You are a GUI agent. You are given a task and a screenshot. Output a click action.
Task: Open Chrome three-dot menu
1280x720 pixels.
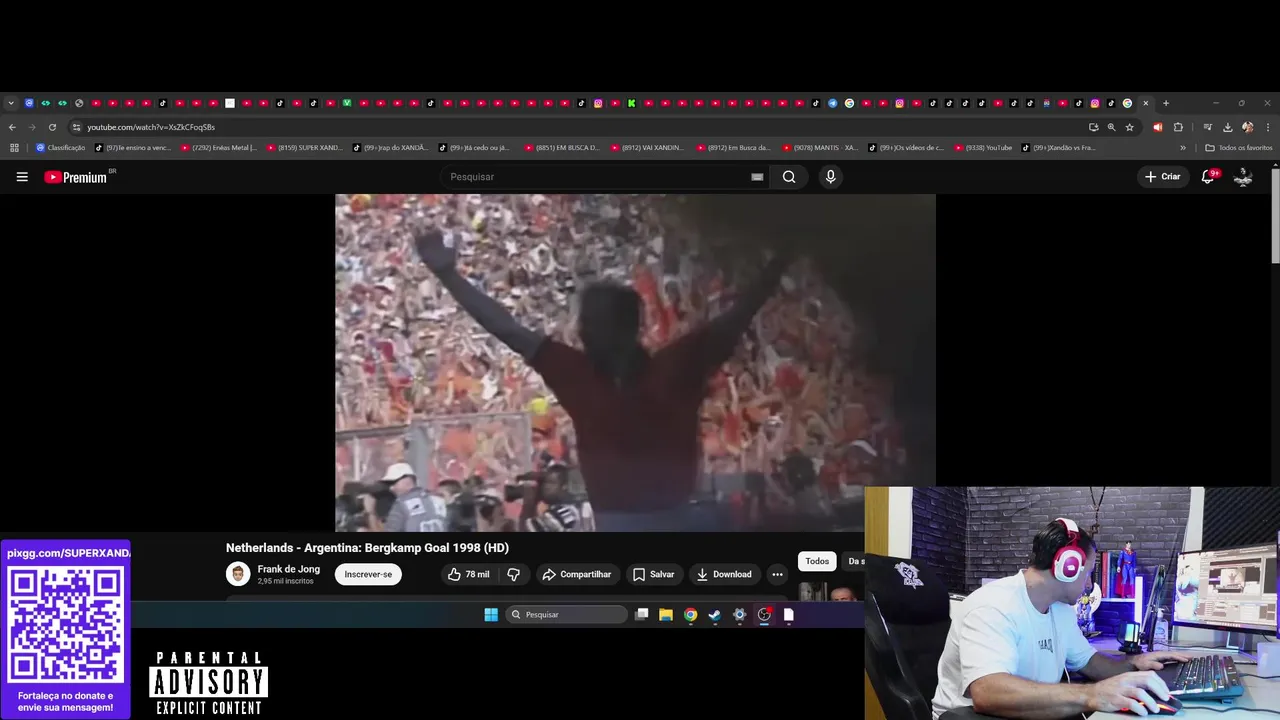(1268, 127)
